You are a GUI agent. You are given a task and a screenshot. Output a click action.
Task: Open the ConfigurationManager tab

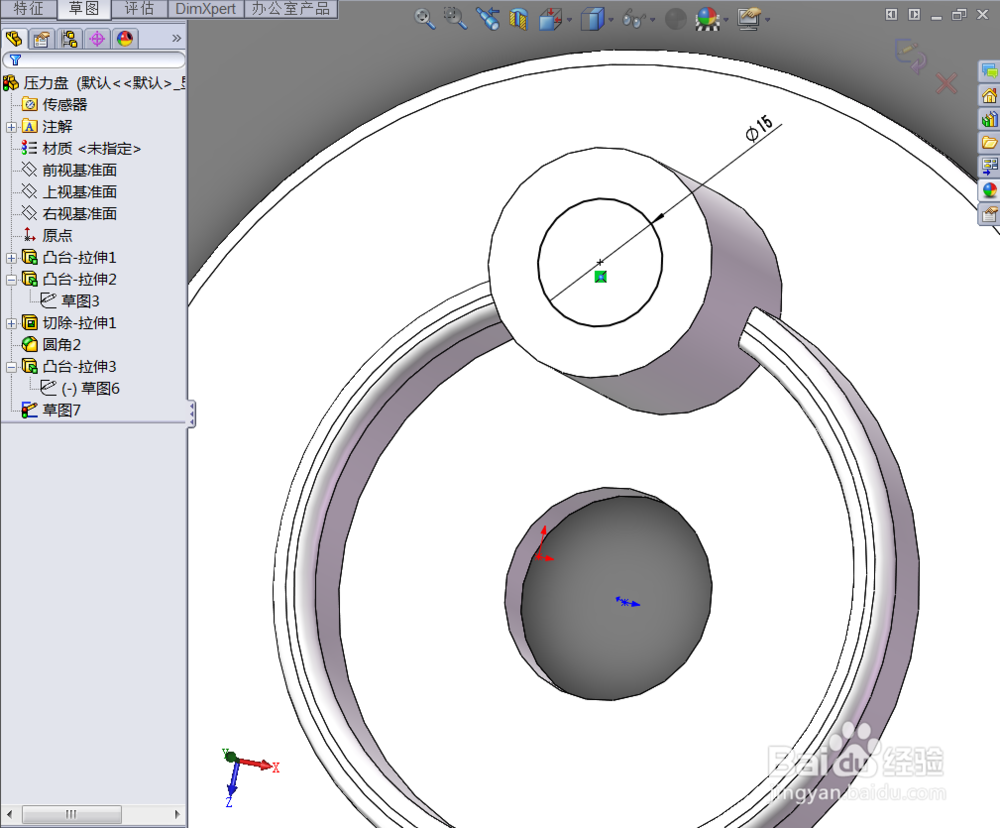click(x=69, y=39)
